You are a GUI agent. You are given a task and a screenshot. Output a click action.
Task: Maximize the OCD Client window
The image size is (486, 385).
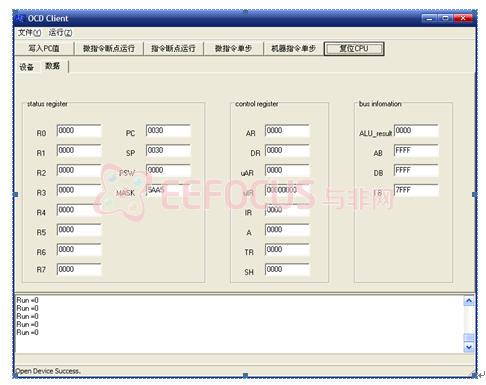(445, 18)
